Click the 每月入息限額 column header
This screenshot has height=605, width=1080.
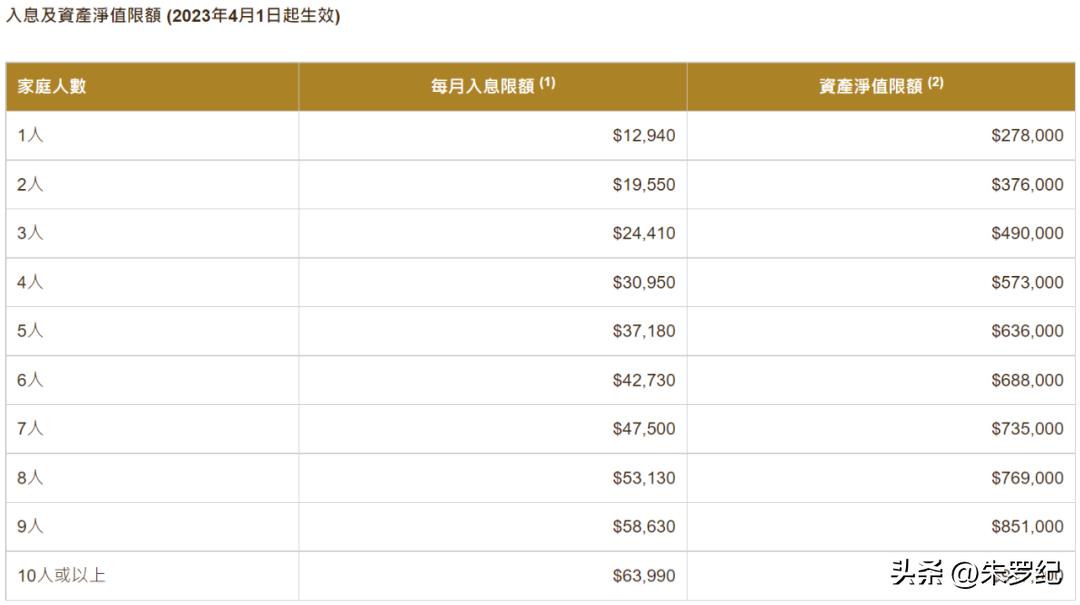point(483,87)
